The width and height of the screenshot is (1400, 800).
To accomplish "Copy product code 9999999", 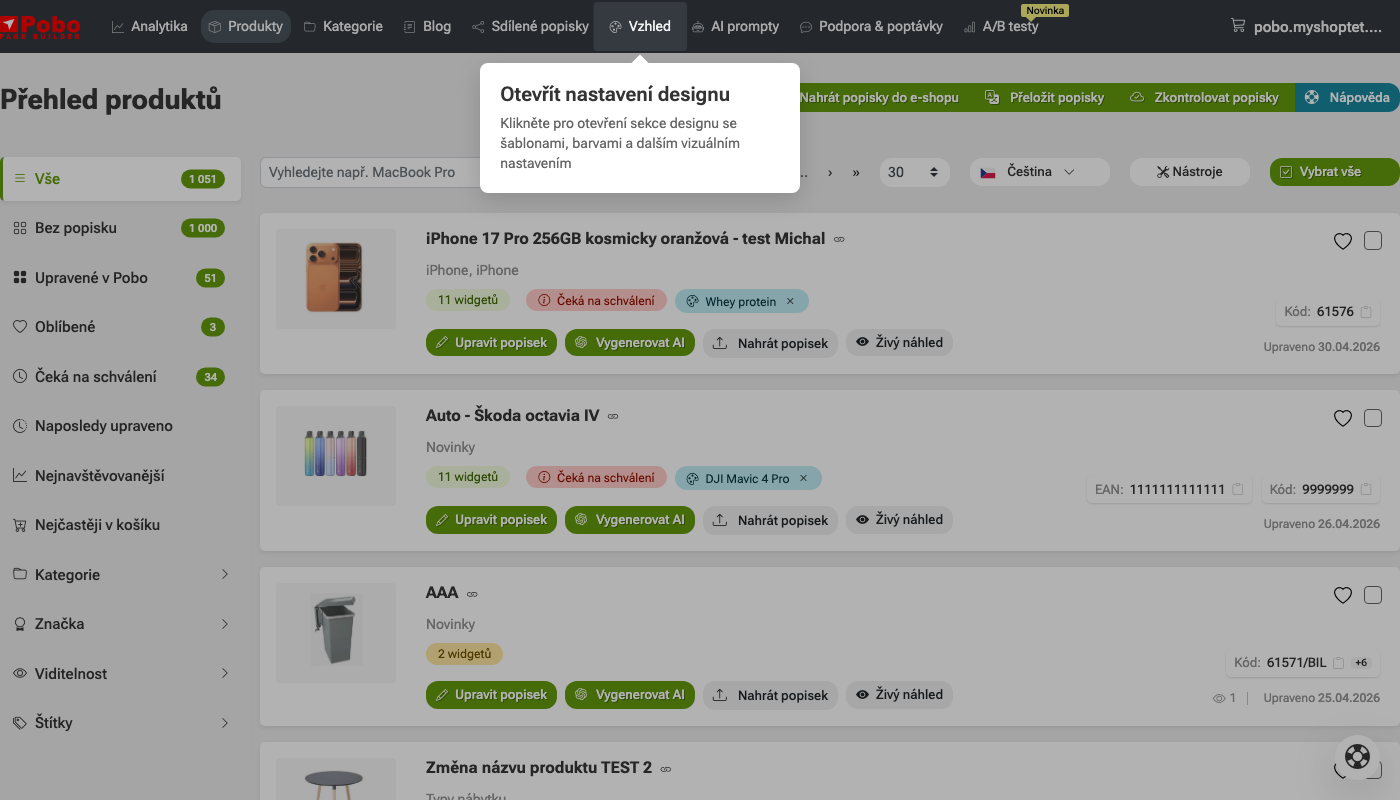I will [x=1366, y=490].
